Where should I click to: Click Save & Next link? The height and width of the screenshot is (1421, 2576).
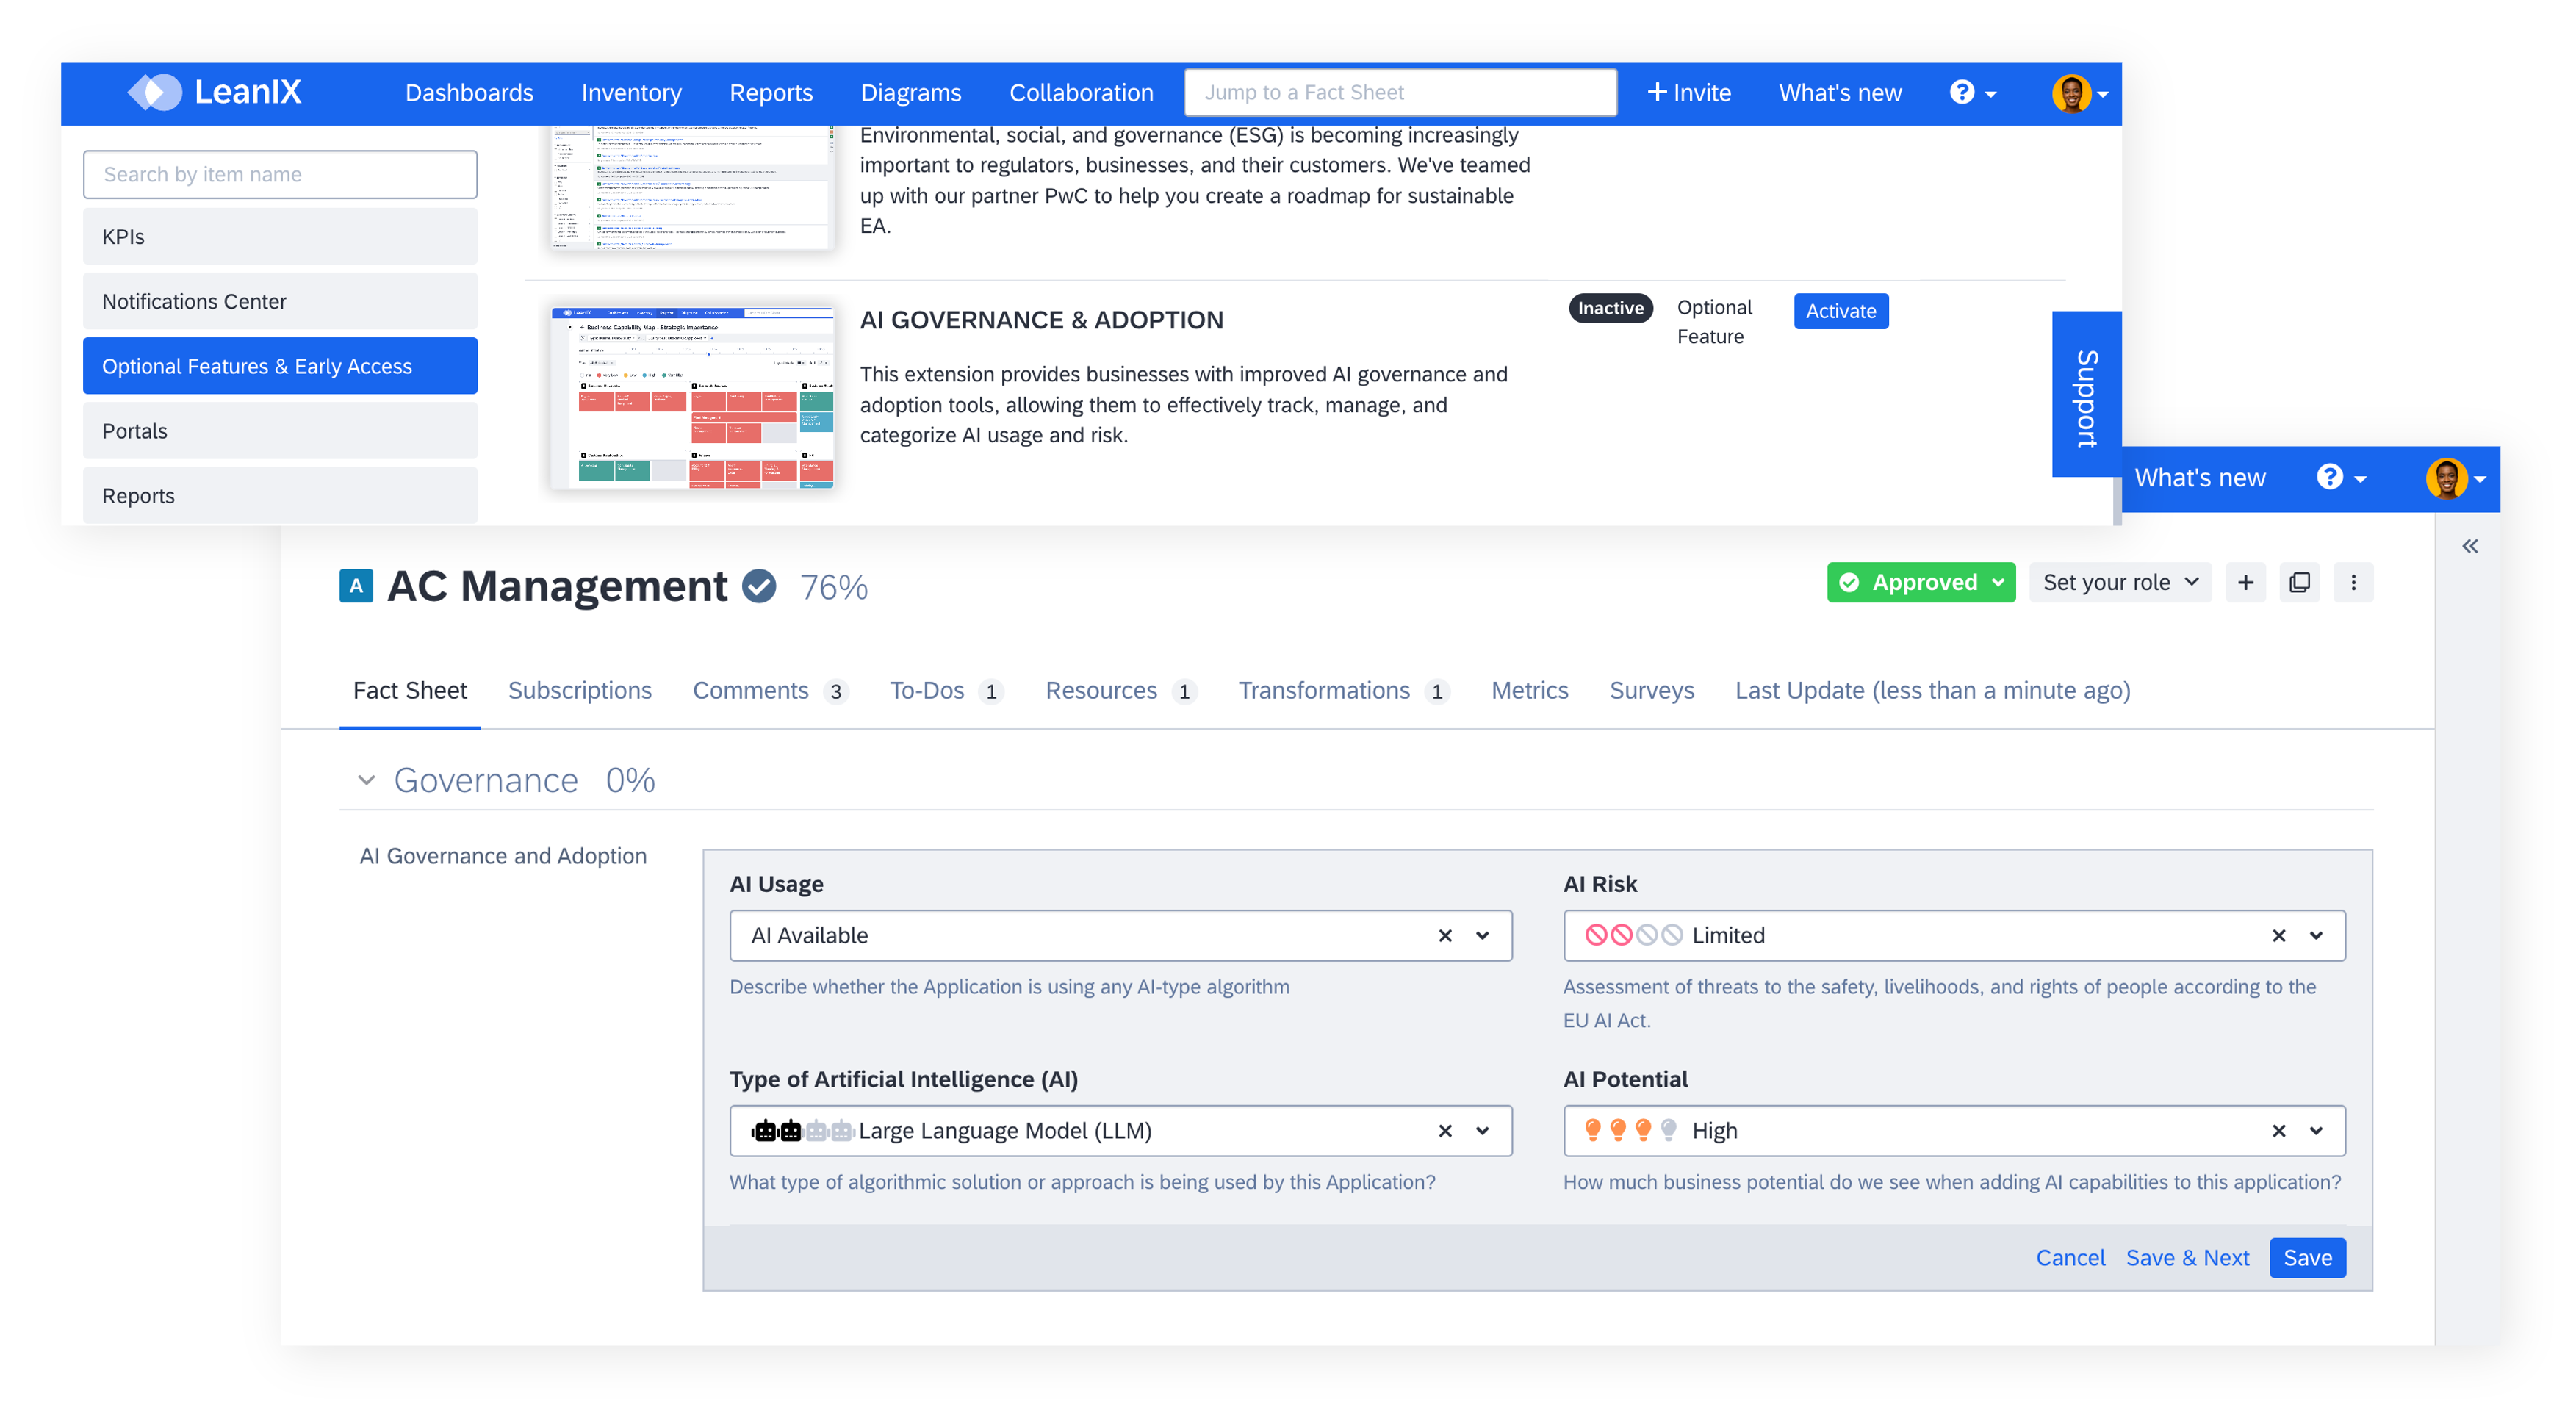(x=2187, y=1257)
